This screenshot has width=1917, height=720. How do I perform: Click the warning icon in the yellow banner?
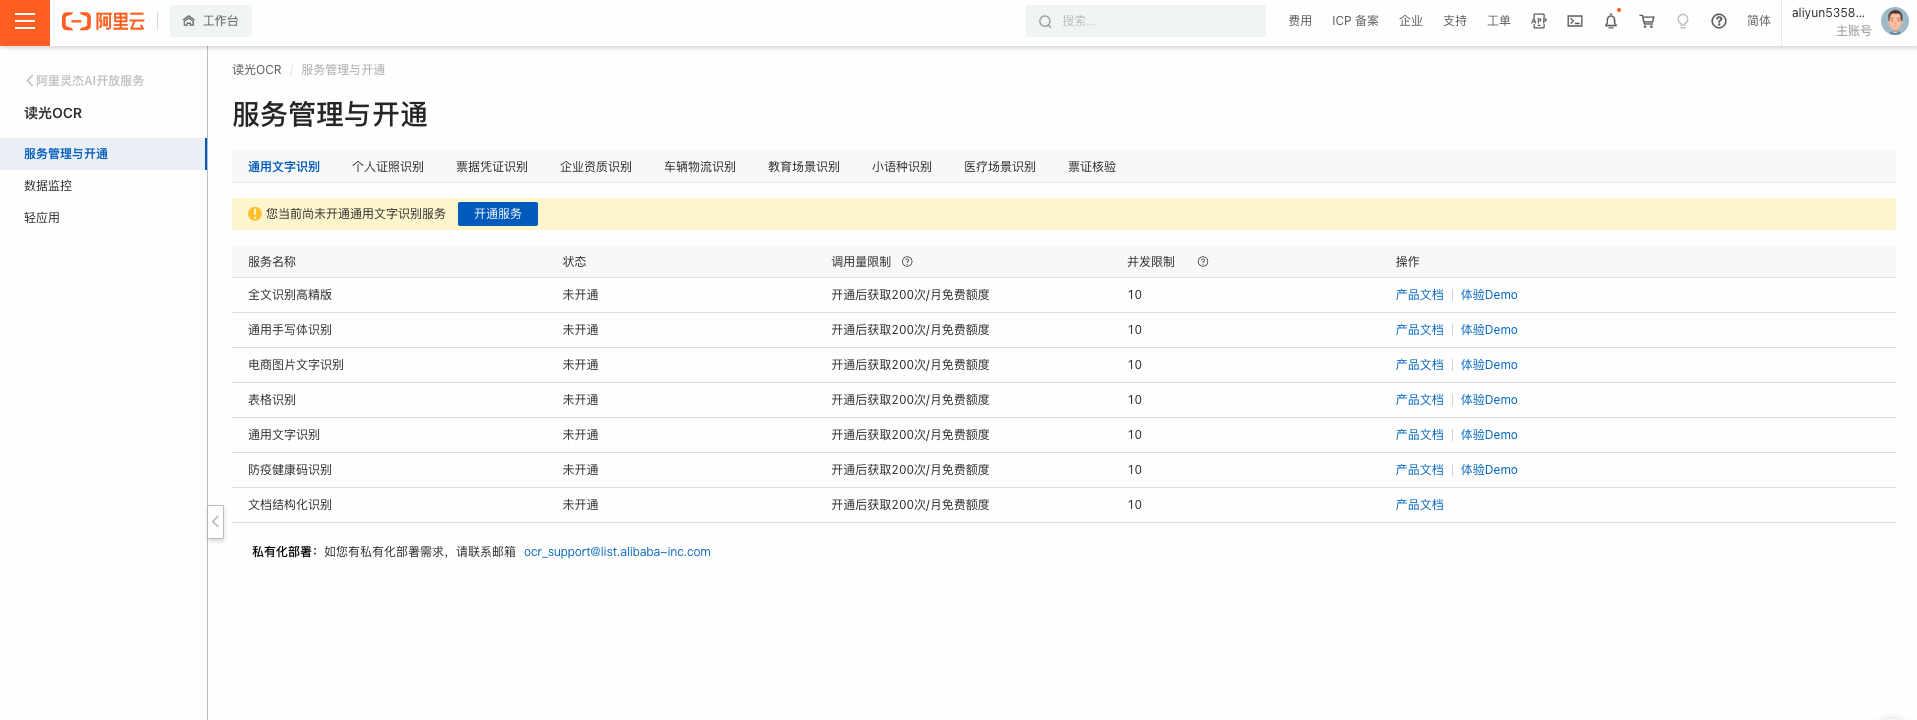pos(255,214)
